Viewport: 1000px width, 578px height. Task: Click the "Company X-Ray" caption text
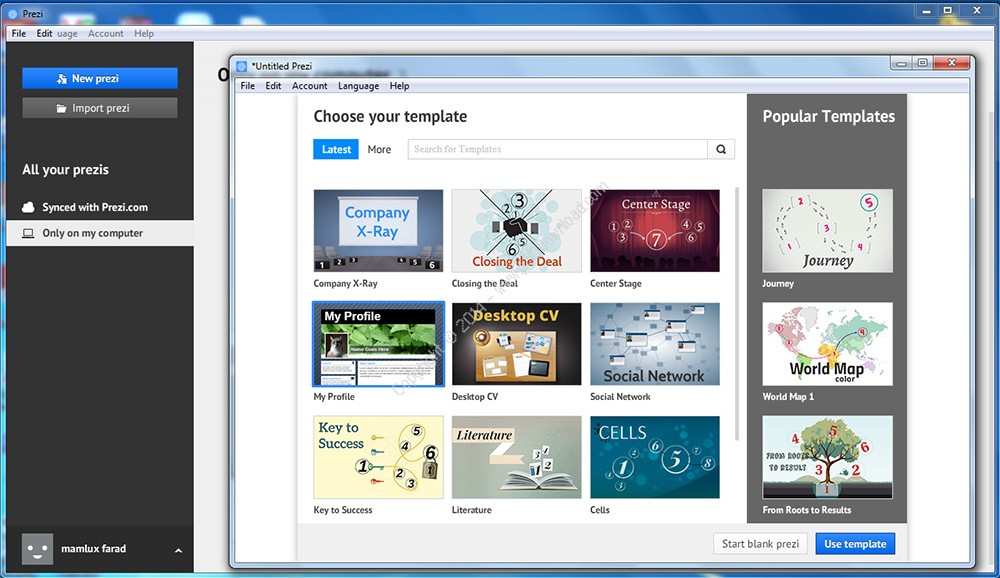(345, 283)
